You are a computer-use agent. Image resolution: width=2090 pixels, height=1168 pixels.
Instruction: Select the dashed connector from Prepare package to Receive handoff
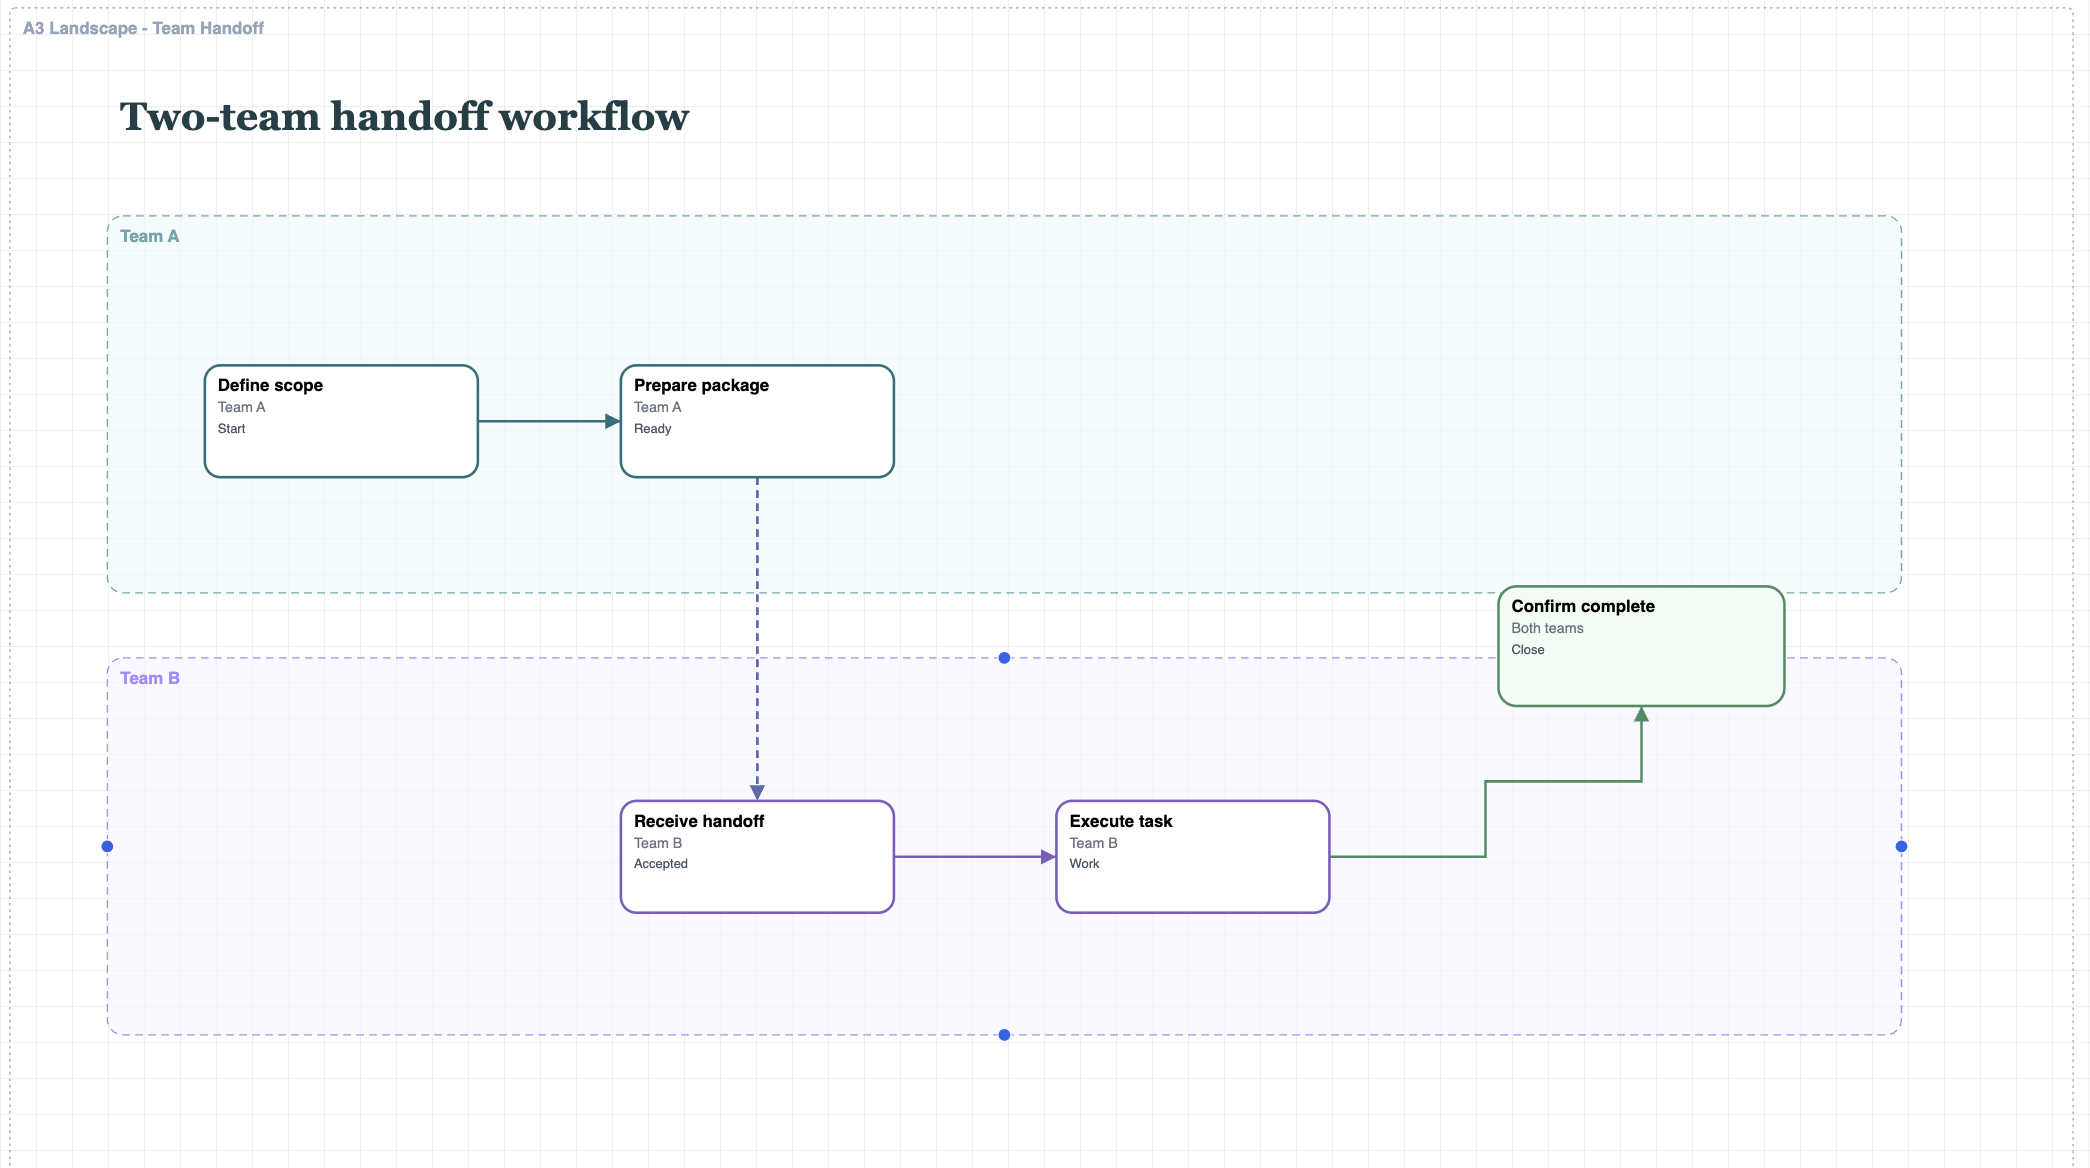pos(757,640)
